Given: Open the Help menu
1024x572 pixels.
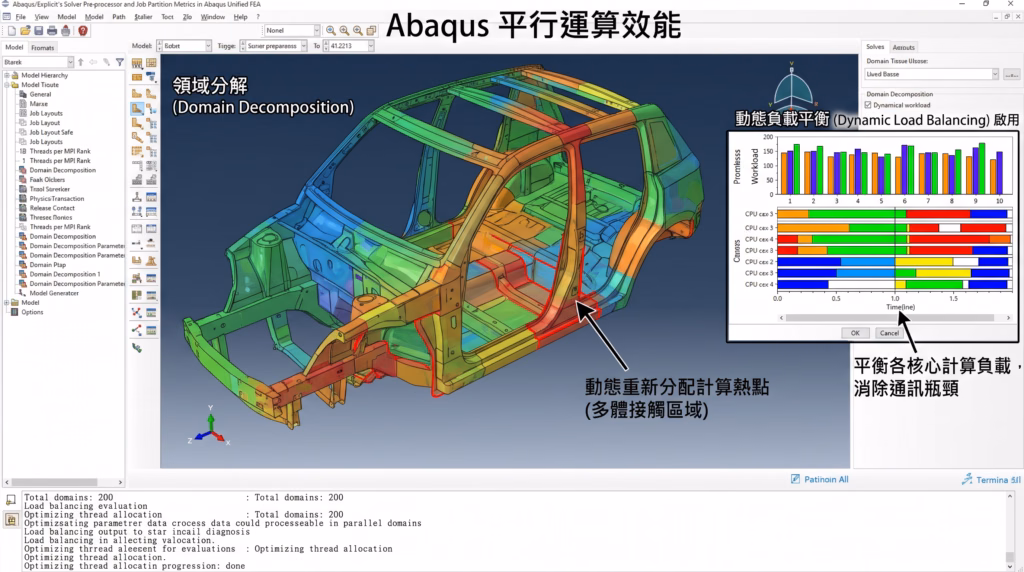Looking at the screenshot, I should [x=240, y=17].
